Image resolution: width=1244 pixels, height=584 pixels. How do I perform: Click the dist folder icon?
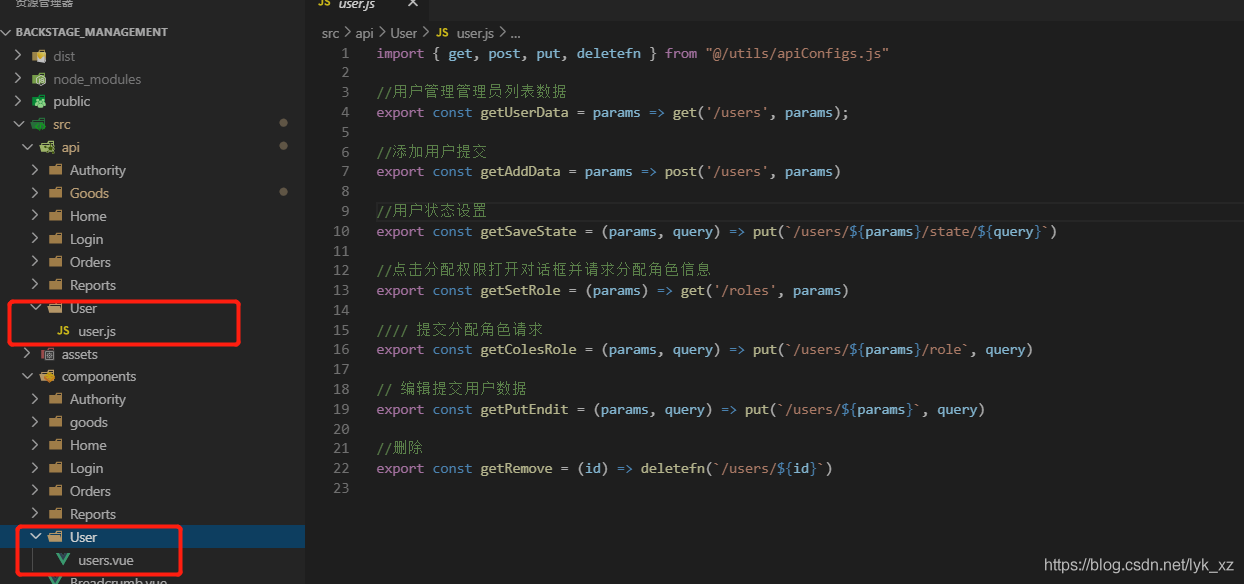click(39, 56)
